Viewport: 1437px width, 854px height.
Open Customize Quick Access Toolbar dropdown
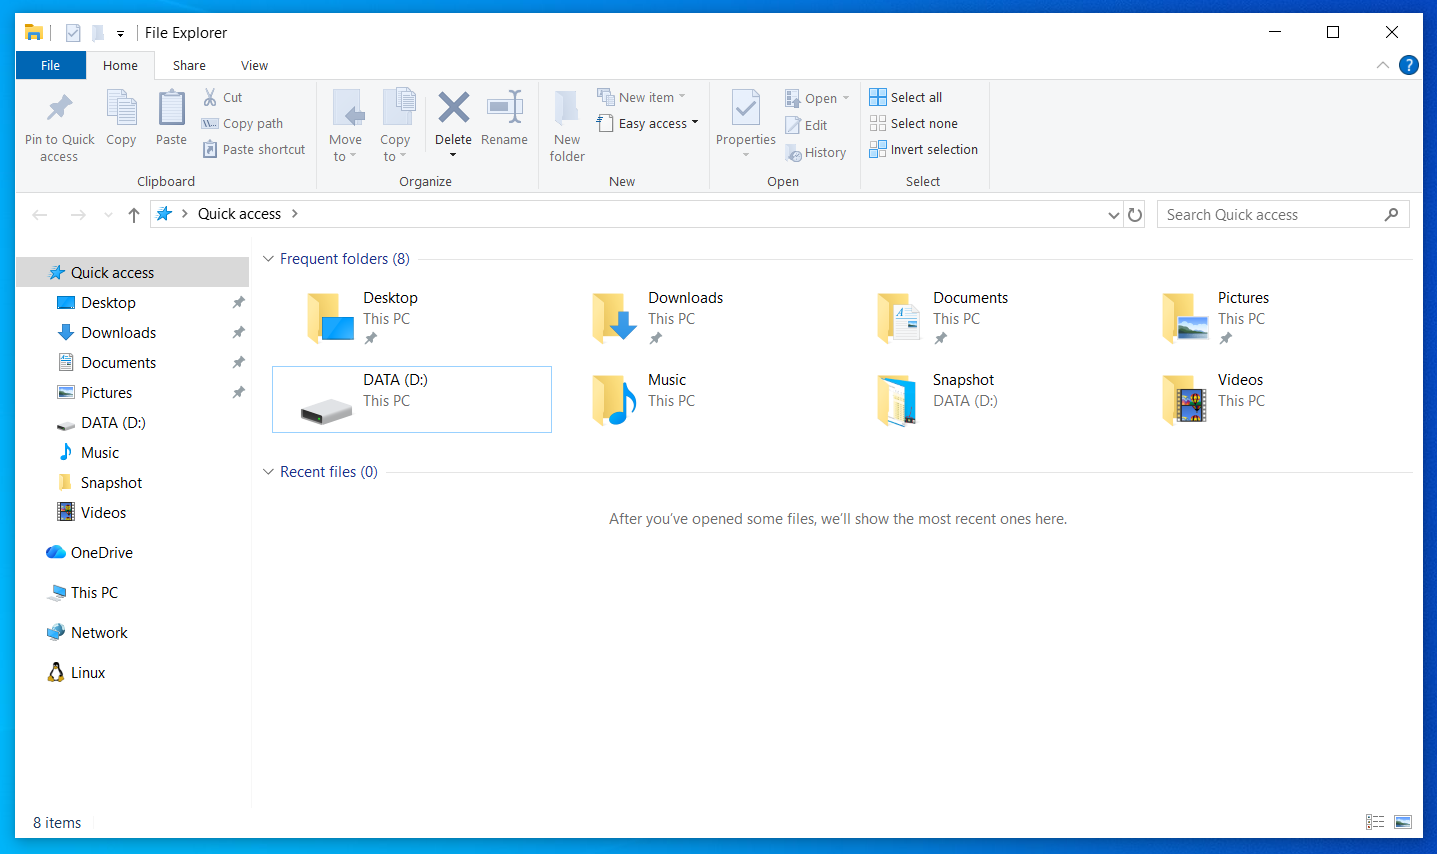tap(120, 33)
